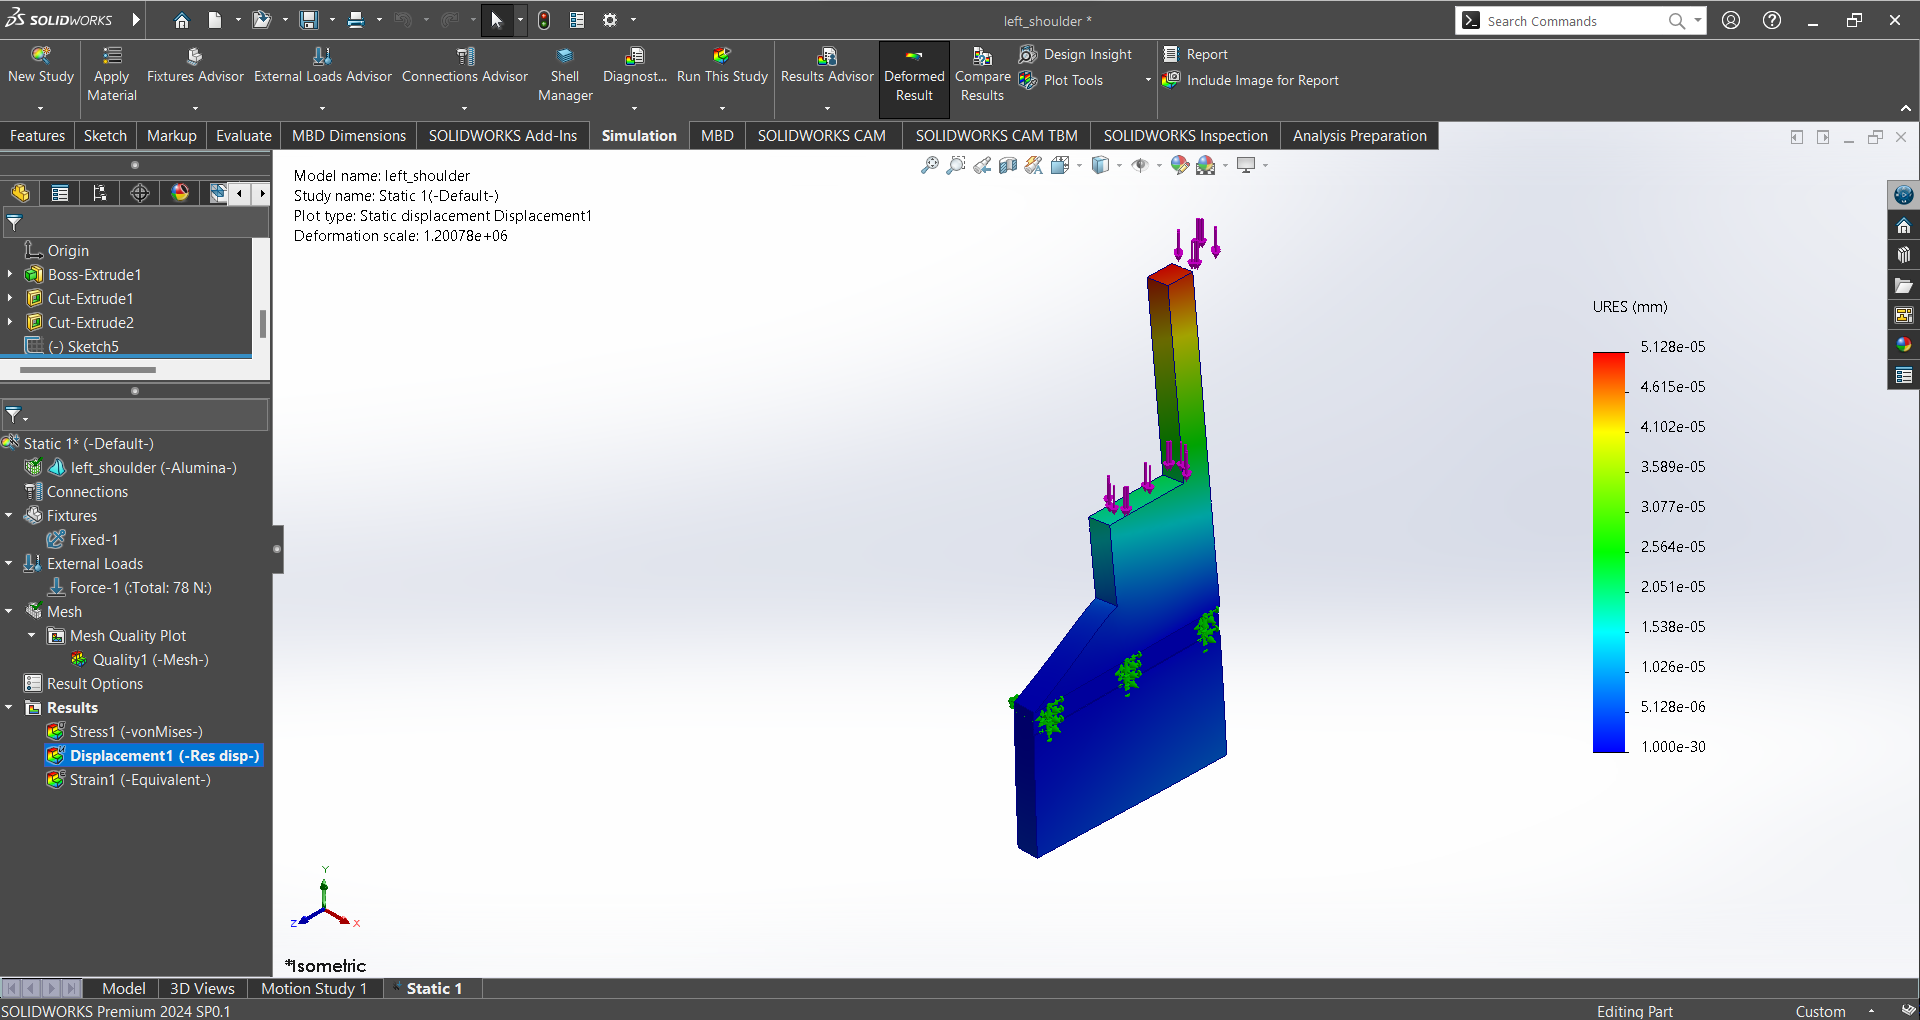Open Compare Results tool

click(982, 74)
